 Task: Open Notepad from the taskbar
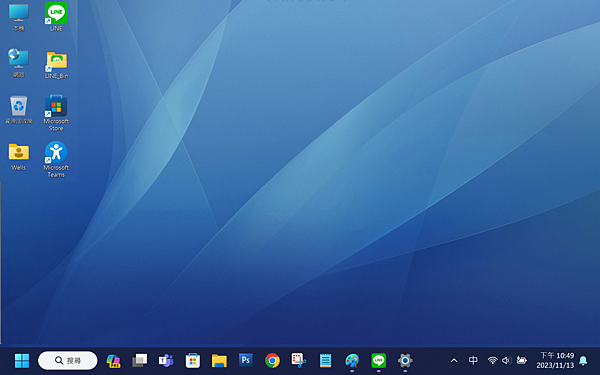pyautogui.click(x=325, y=360)
